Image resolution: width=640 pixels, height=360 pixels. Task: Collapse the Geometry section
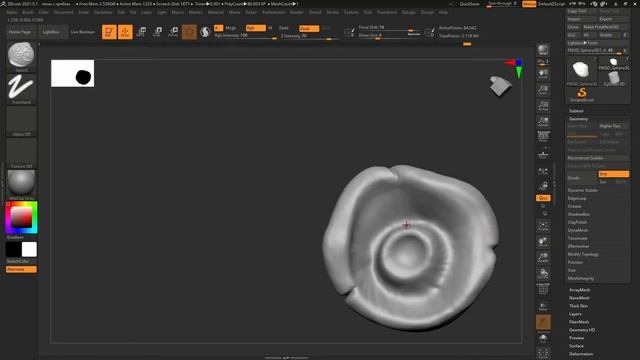[579, 119]
